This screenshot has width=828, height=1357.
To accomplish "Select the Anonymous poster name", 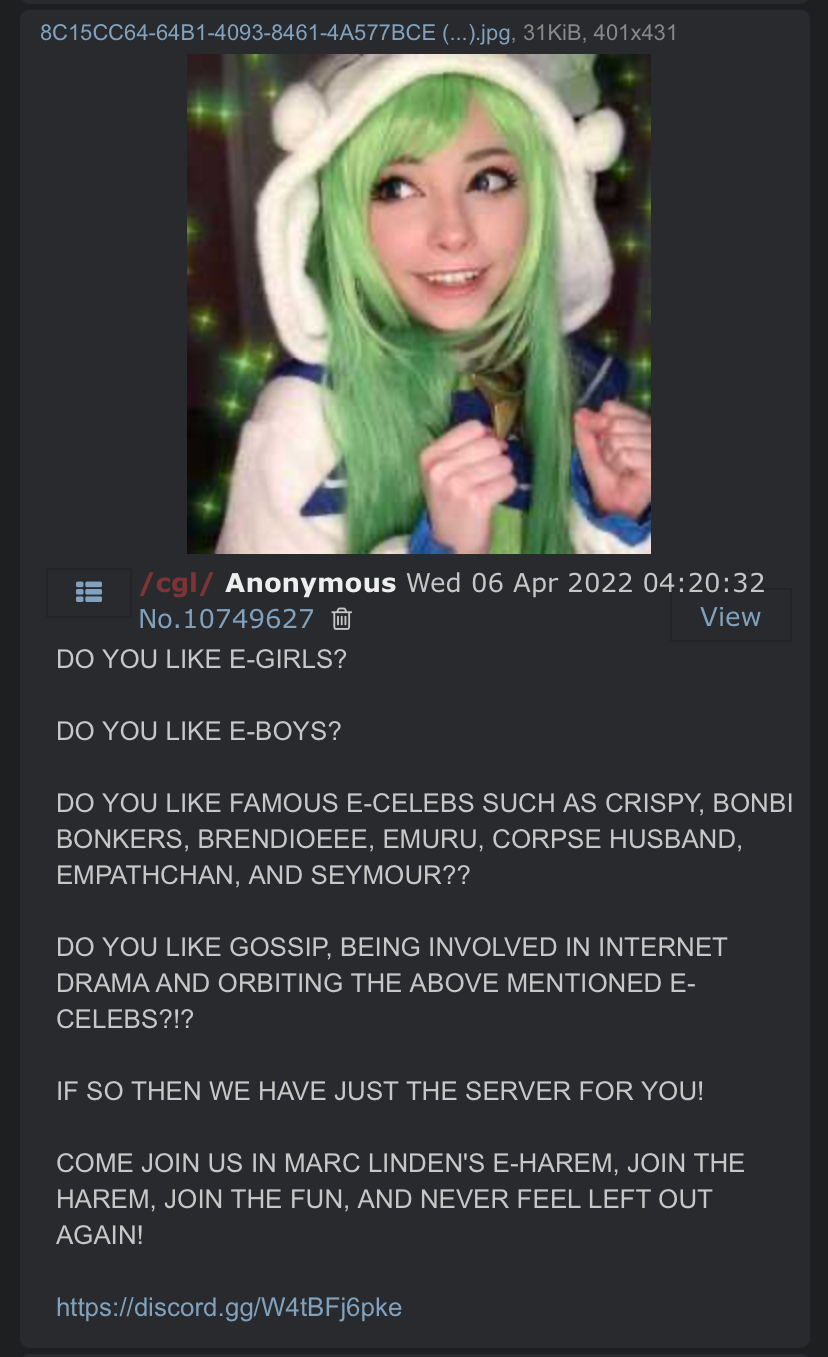I will (x=311, y=582).
